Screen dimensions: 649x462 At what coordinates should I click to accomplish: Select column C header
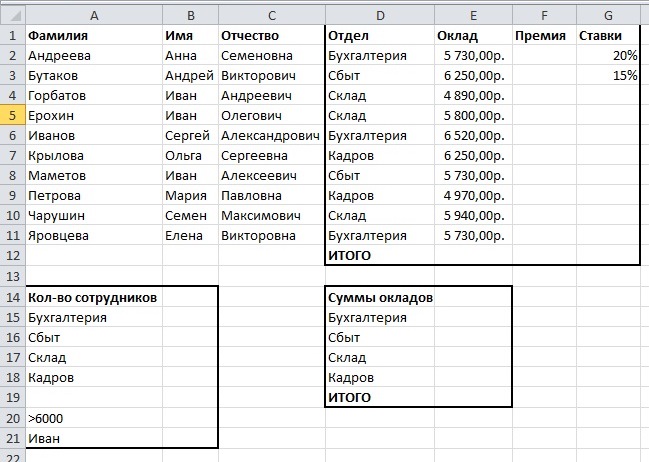pos(272,16)
